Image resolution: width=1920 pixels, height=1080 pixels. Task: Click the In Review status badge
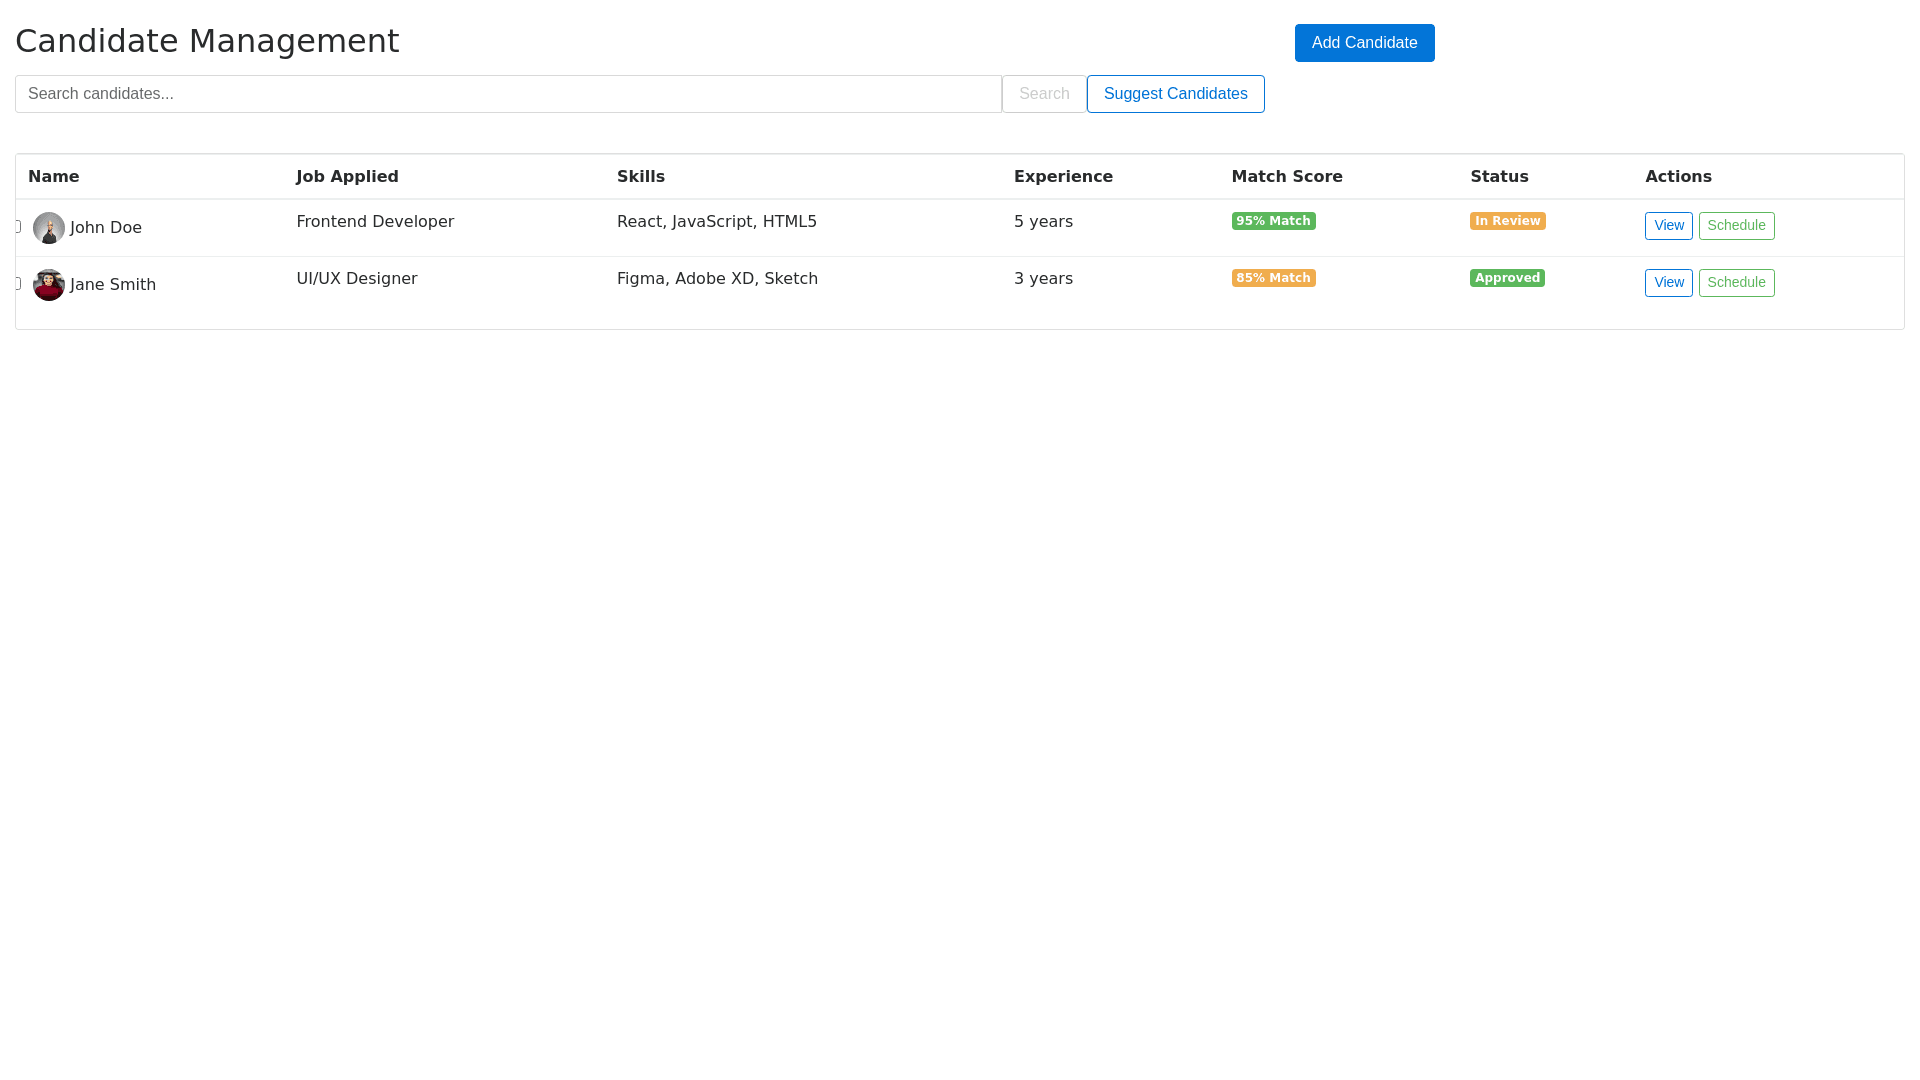[1507, 221]
